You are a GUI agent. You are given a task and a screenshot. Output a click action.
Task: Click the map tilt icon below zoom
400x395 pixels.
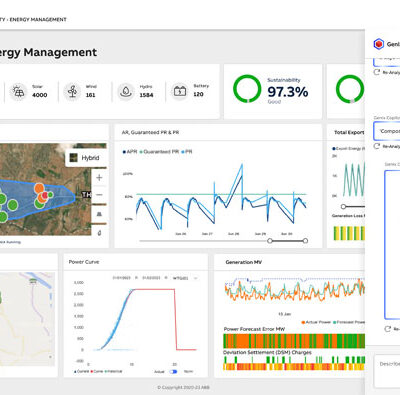click(x=99, y=214)
